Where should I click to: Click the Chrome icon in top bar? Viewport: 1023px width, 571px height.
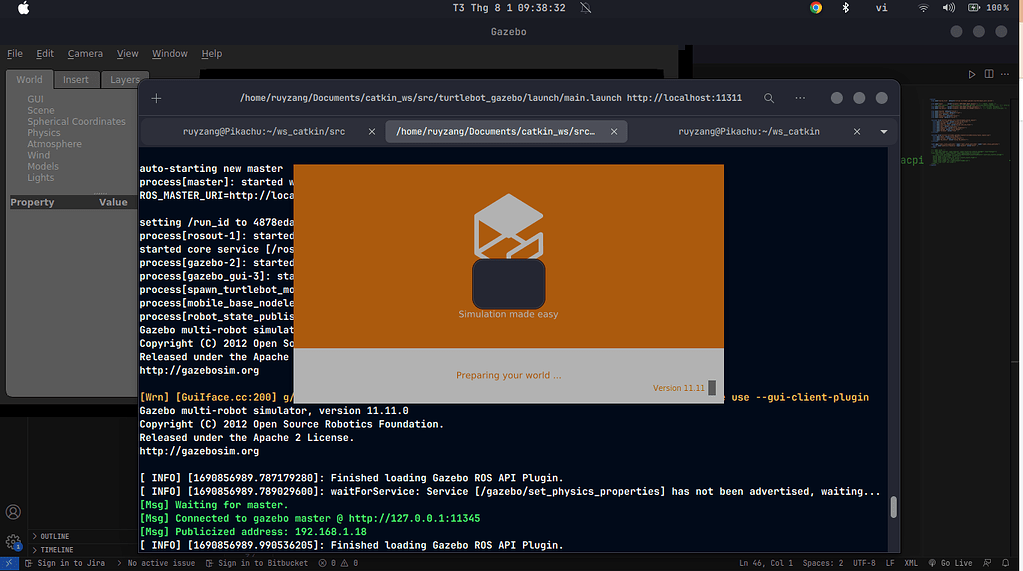pyautogui.click(x=816, y=8)
